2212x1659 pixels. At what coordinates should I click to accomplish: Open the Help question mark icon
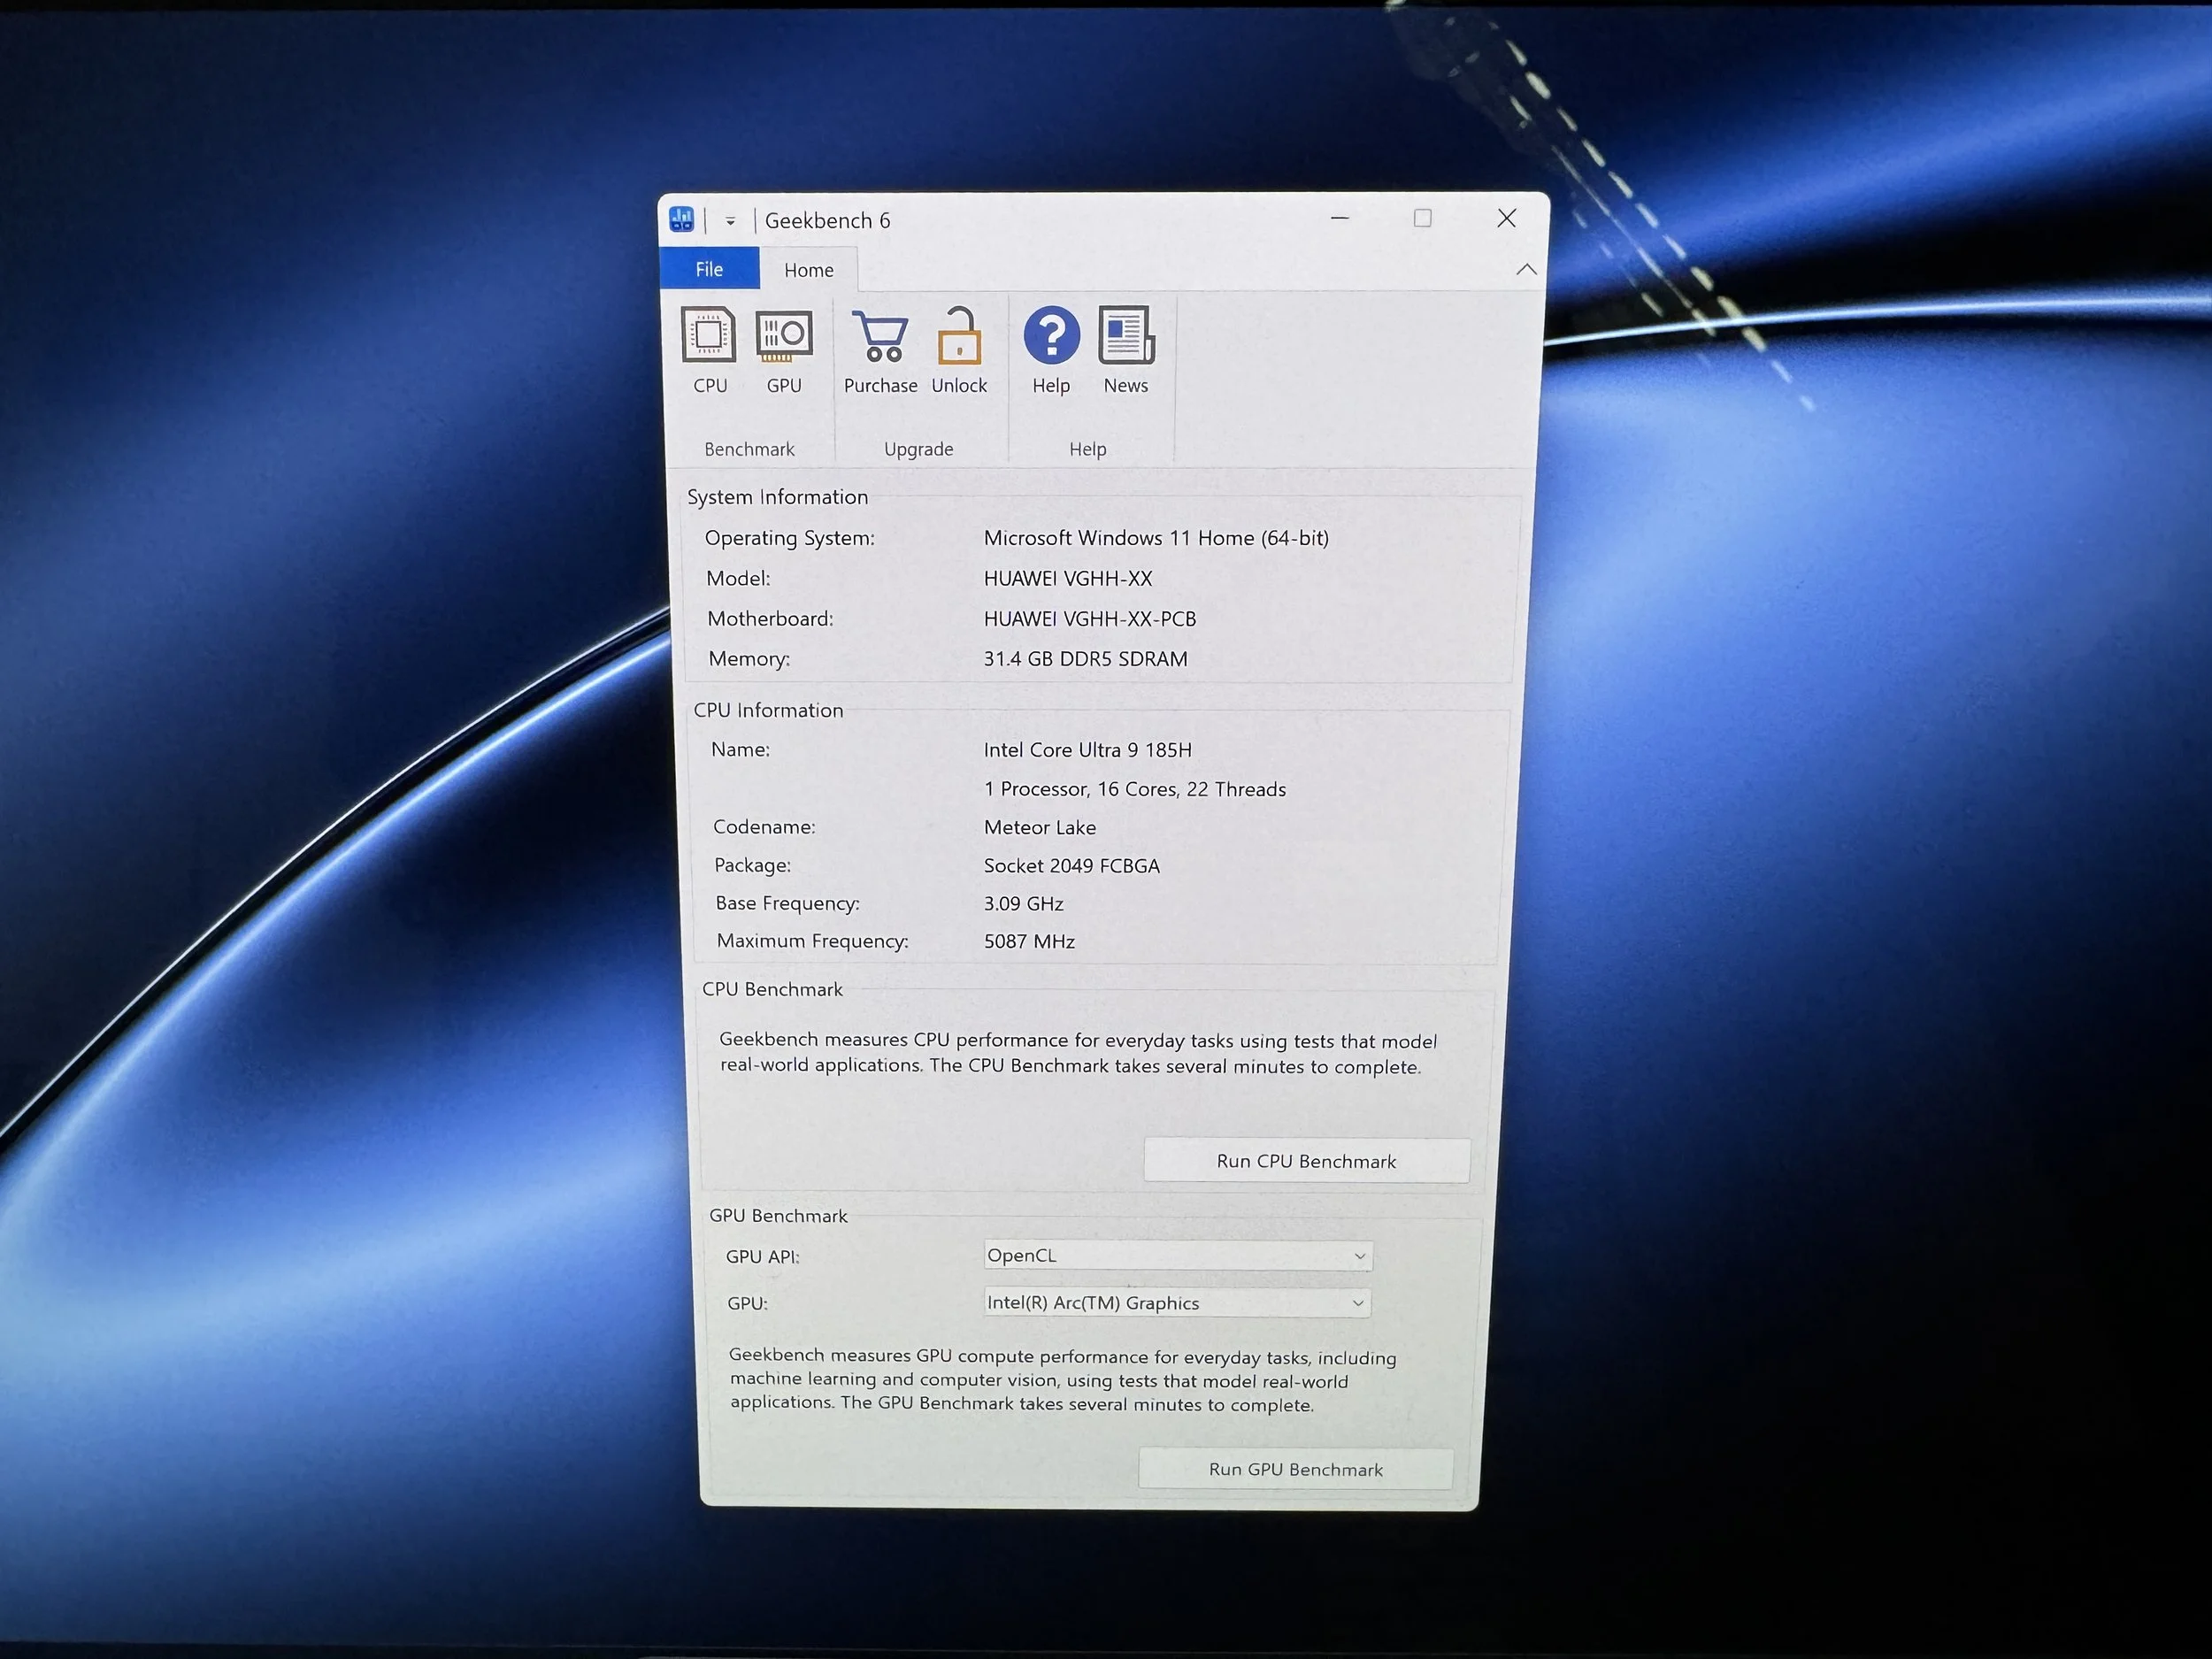pyautogui.click(x=1051, y=336)
